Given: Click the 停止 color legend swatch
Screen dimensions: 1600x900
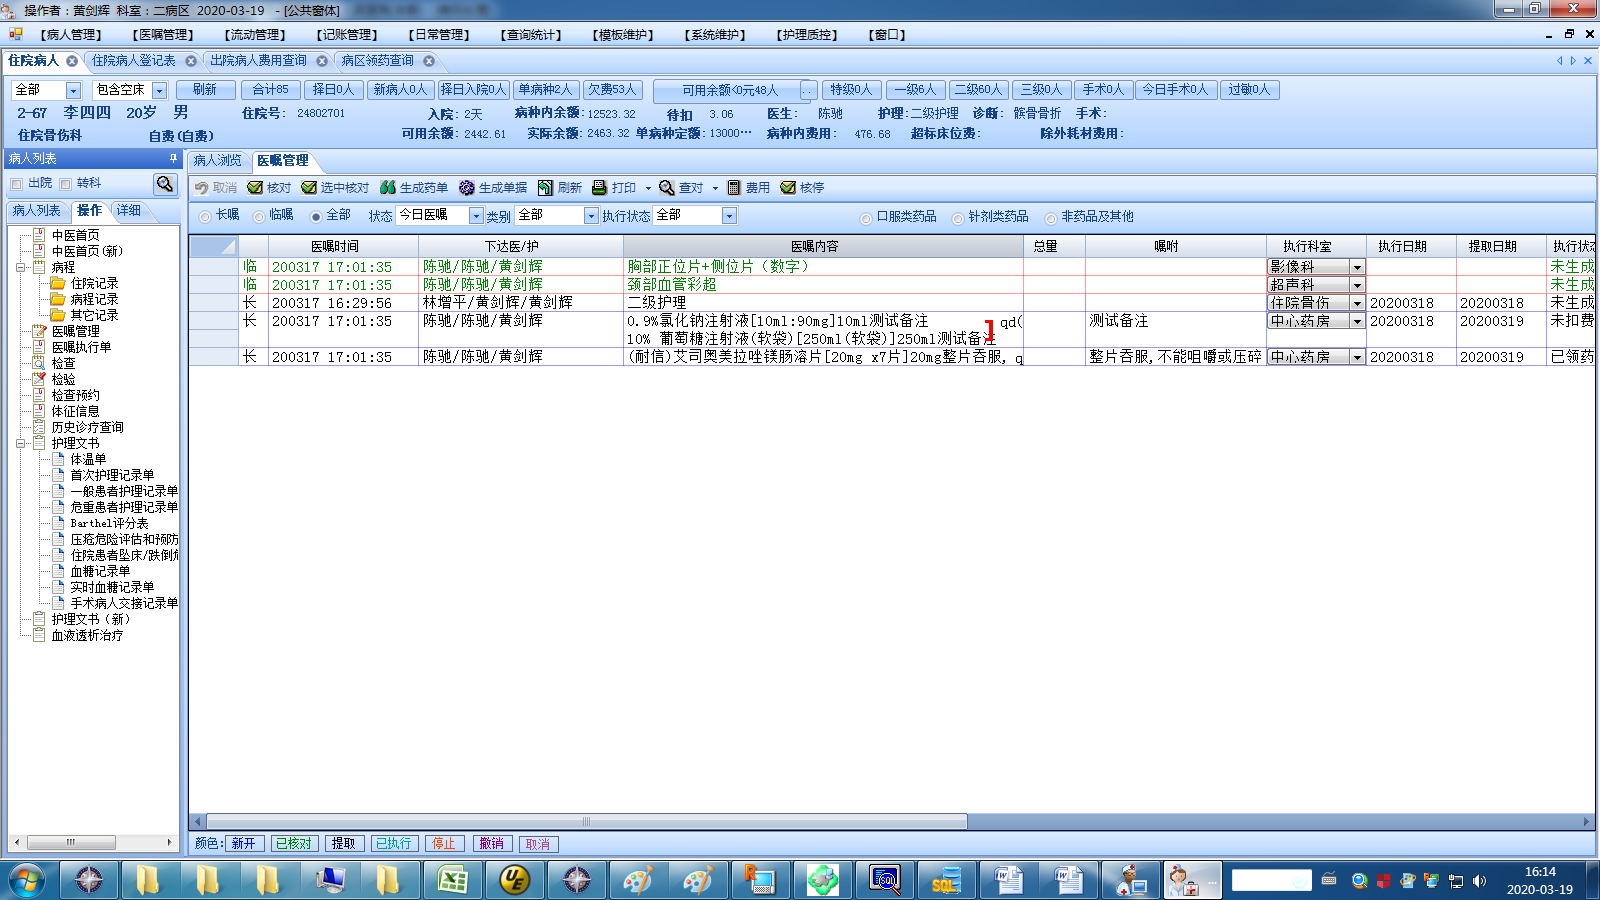Looking at the screenshot, I should point(443,844).
